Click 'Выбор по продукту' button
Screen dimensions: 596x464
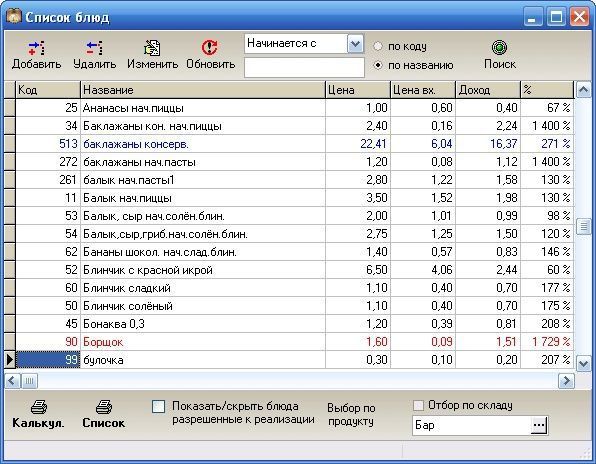351,415
